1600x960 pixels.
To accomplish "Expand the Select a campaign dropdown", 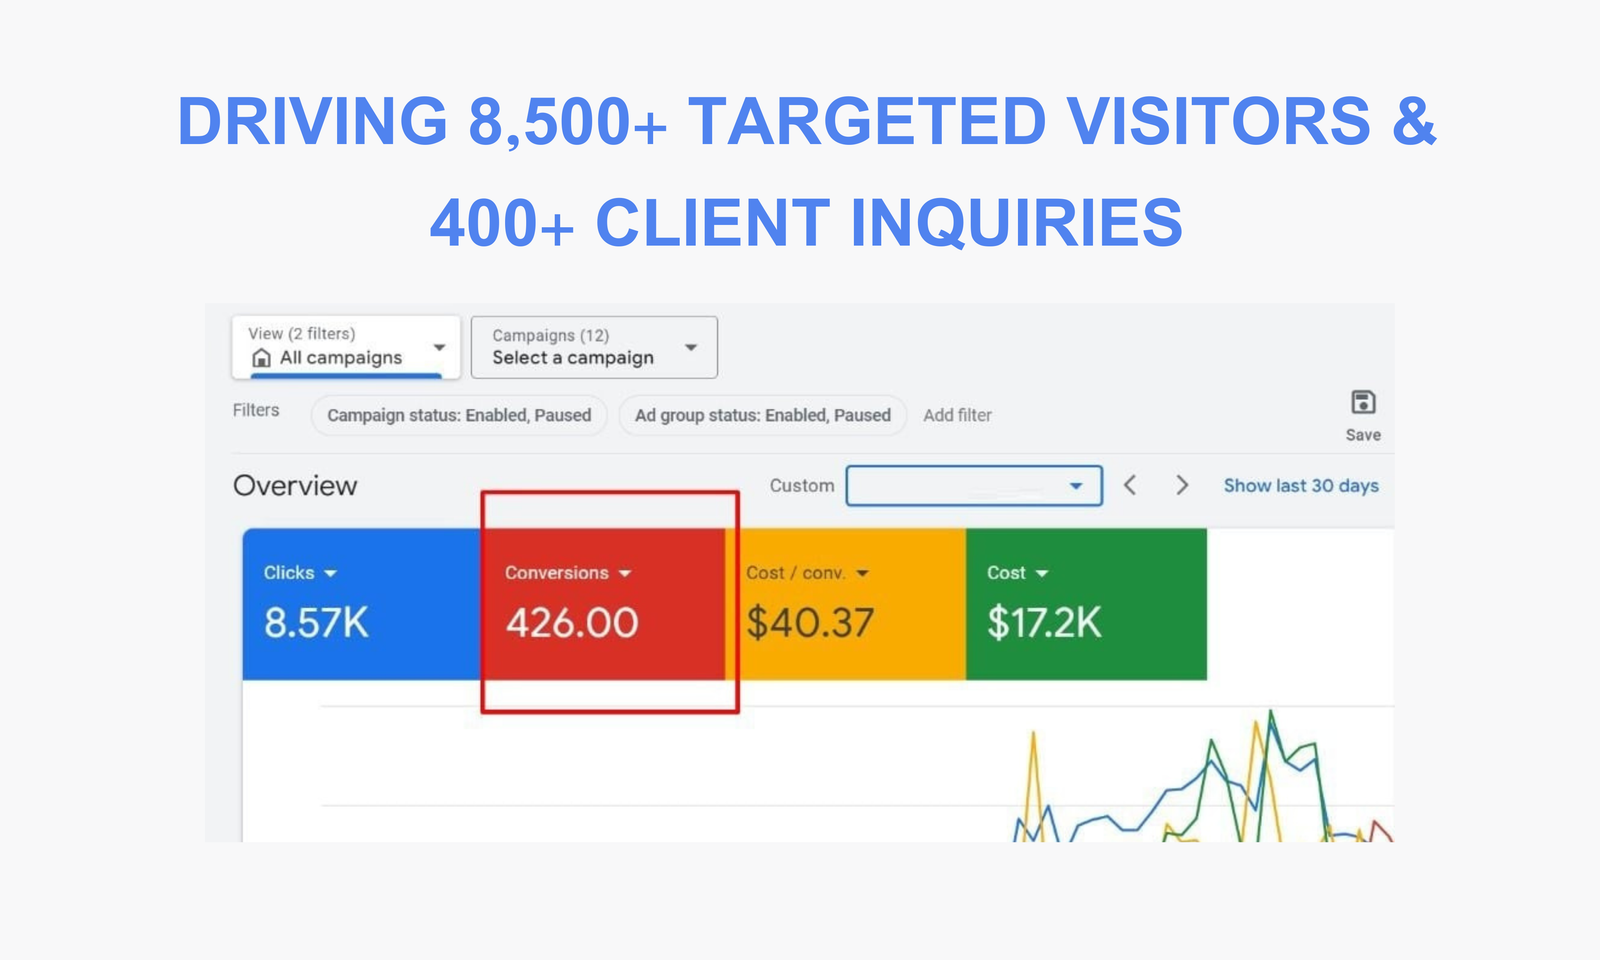I will tap(690, 347).
